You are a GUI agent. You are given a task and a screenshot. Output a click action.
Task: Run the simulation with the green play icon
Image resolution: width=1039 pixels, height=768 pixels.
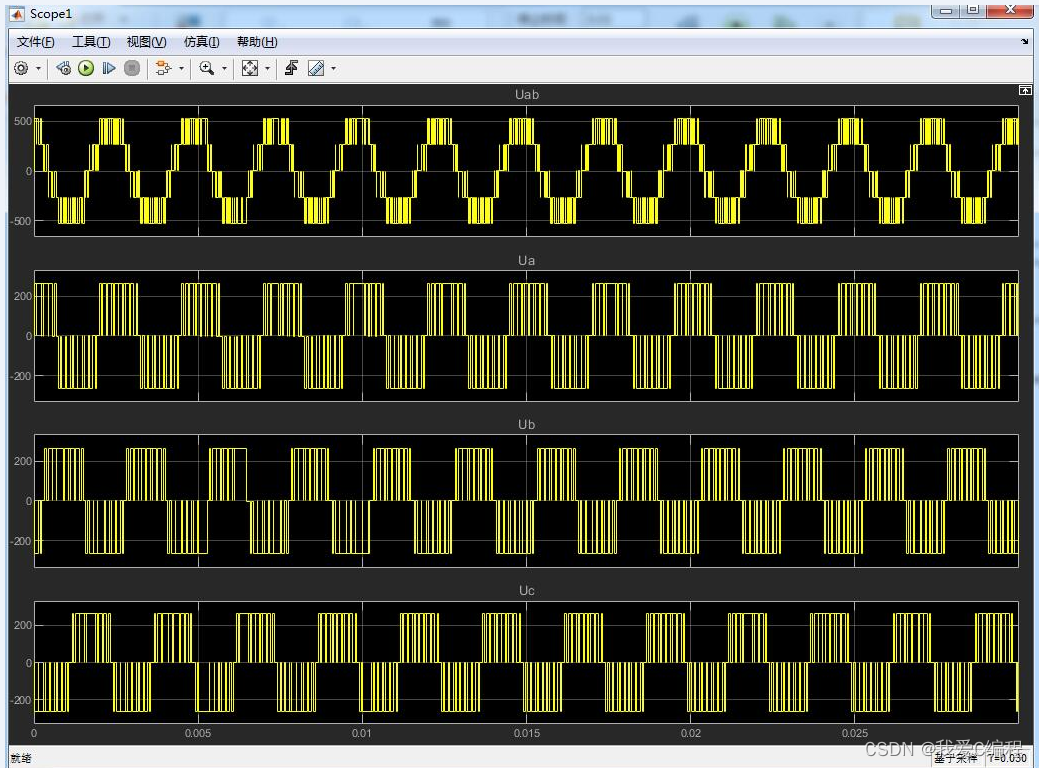pyautogui.click(x=86, y=68)
